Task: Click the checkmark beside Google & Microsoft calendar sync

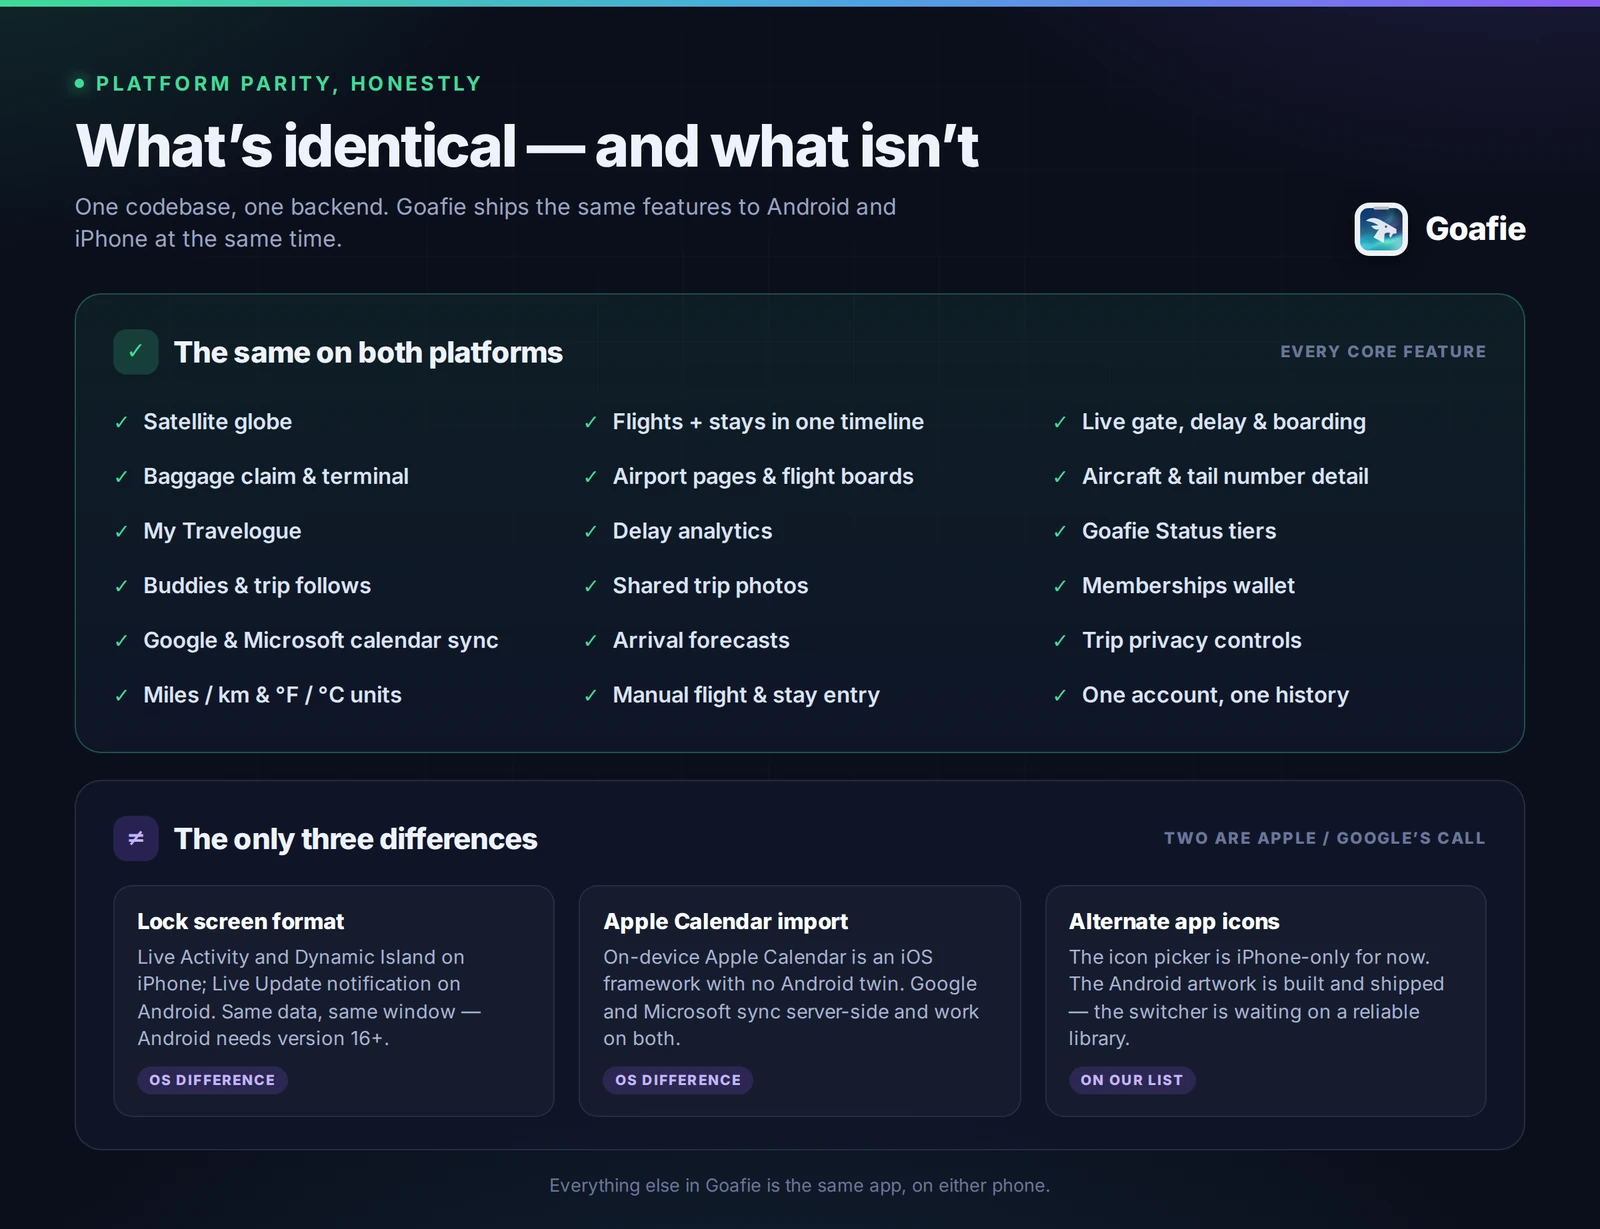Action: click(x=121, y=641)
